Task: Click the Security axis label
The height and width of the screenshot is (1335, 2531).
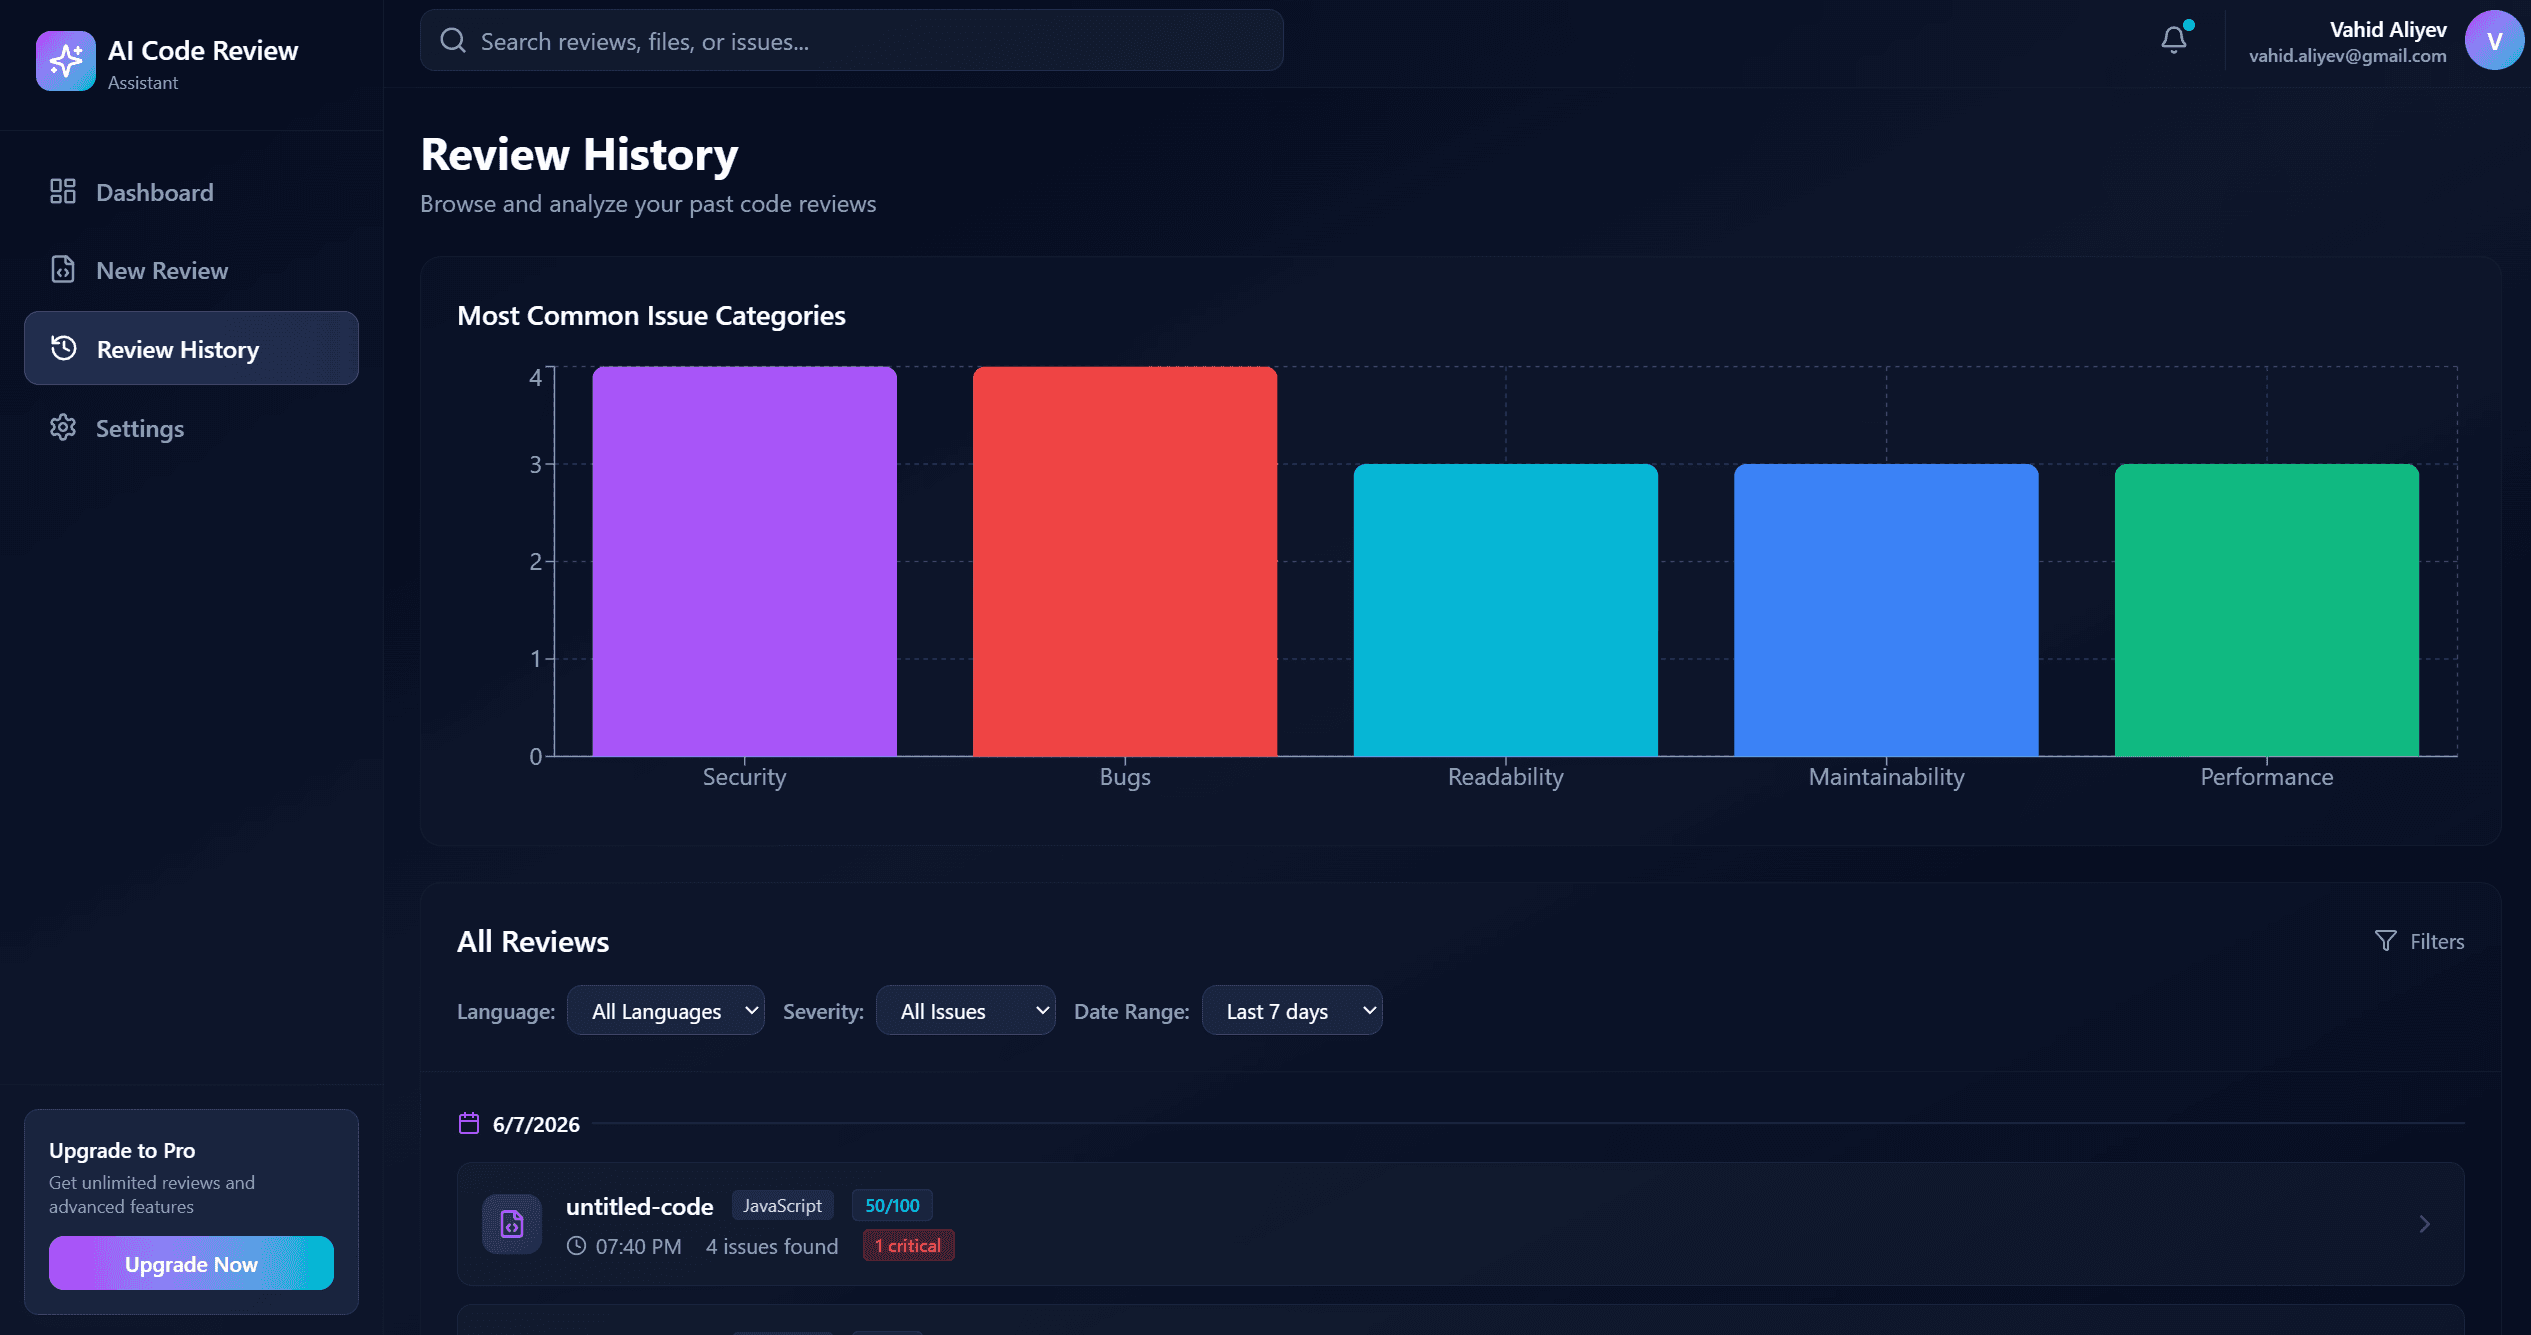Action: [x=744, y=777]
